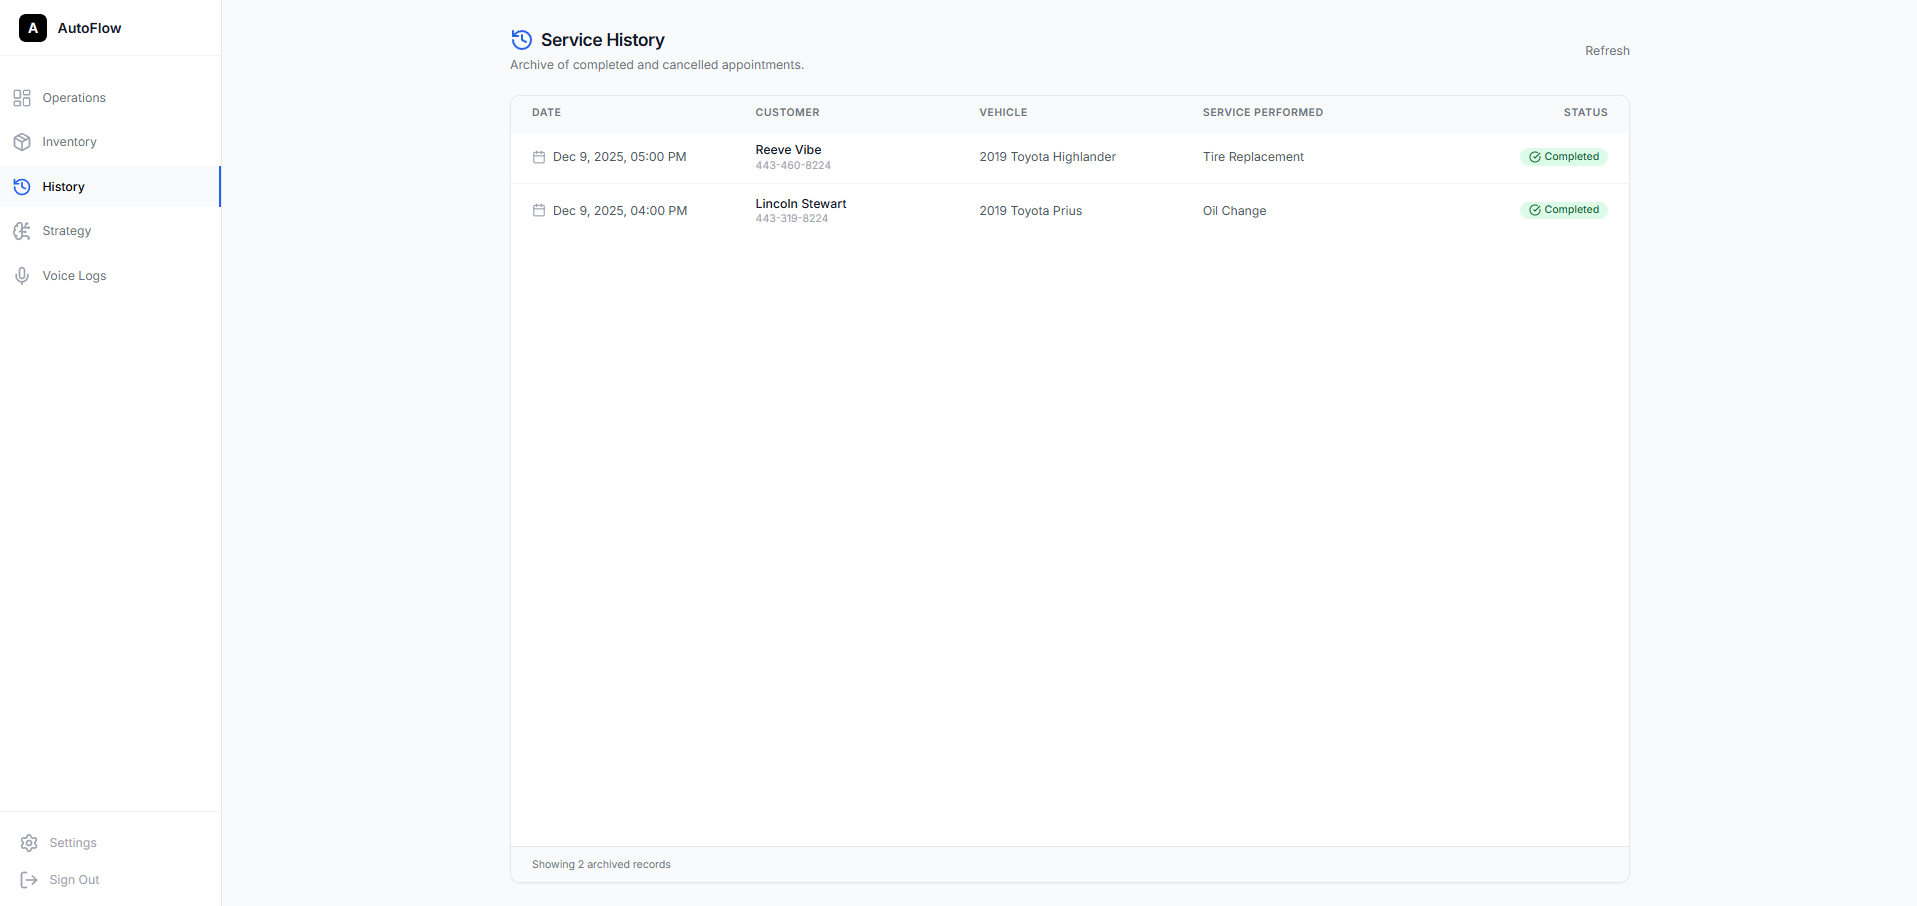1917x906 pixels.
Task: Select the Sign Out link
Action: (74, 880)
